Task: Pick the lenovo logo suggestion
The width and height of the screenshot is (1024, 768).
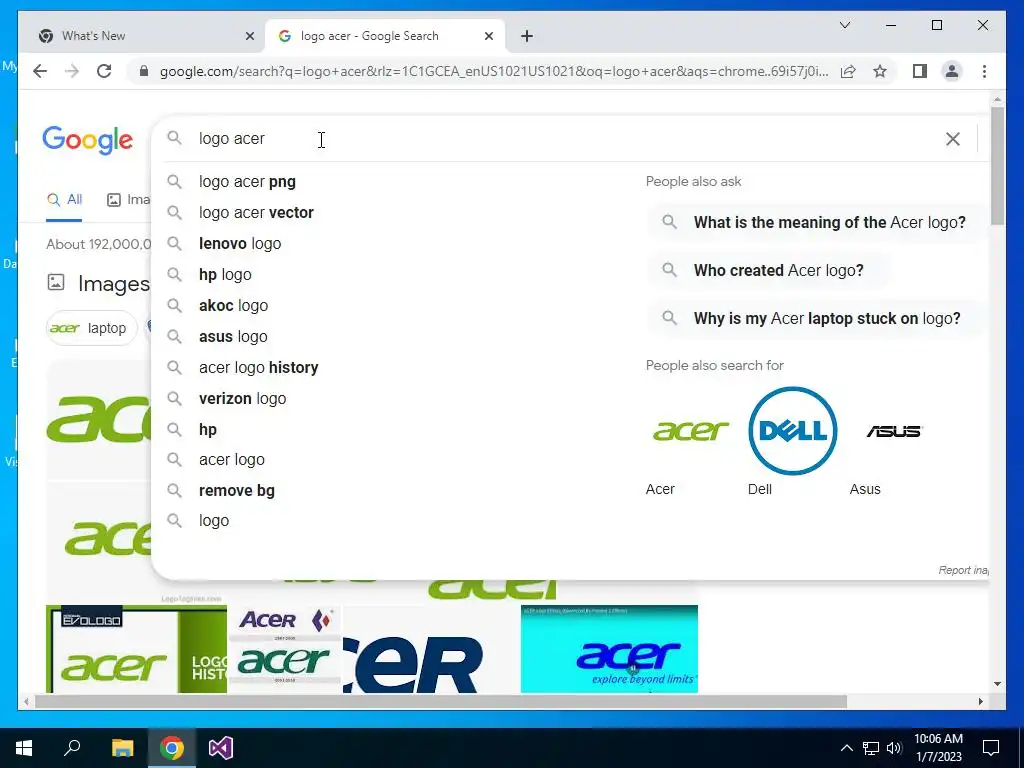Action: pos(240,244)
